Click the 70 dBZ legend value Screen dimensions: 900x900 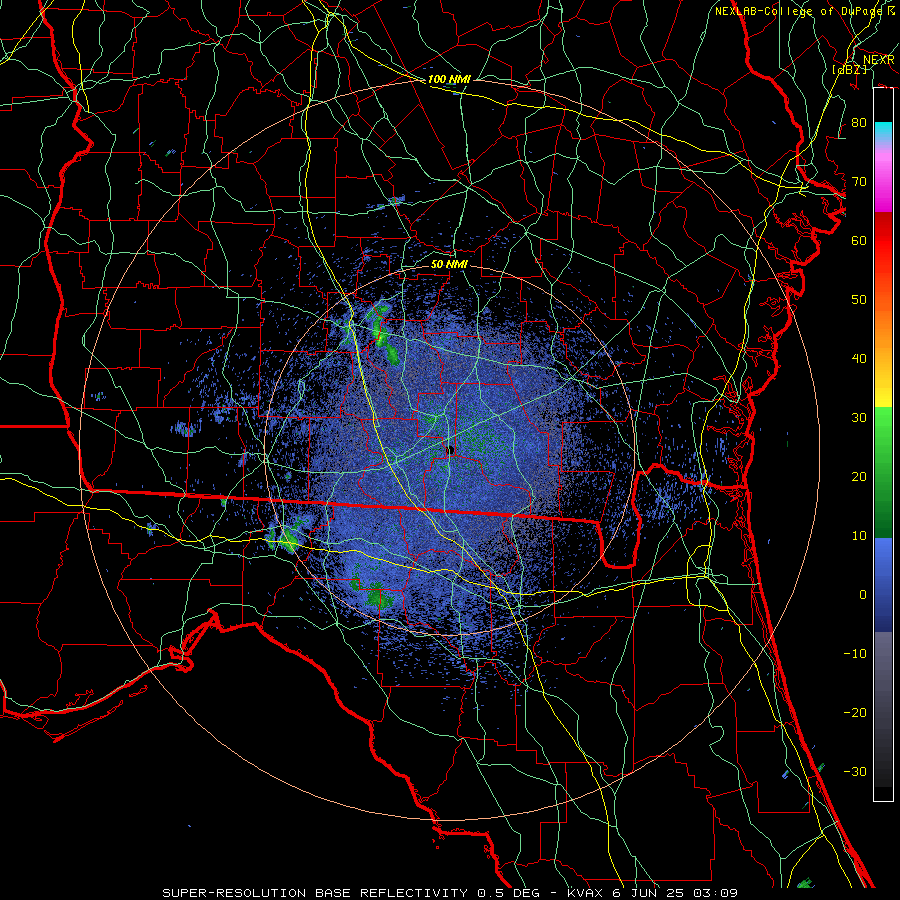point(859,182)
